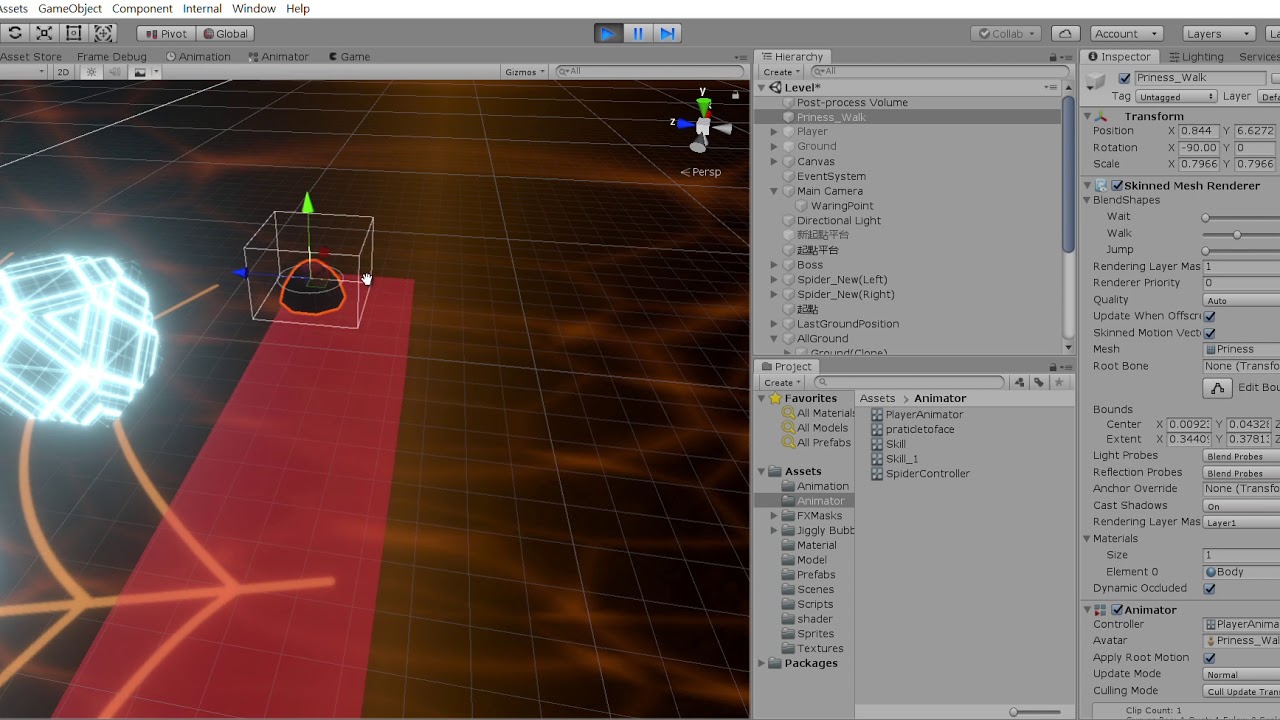The height and width of the screenshot is (720, 1280).
Task: Collapse the Main Camera object
Action: (x=774, y=191)
